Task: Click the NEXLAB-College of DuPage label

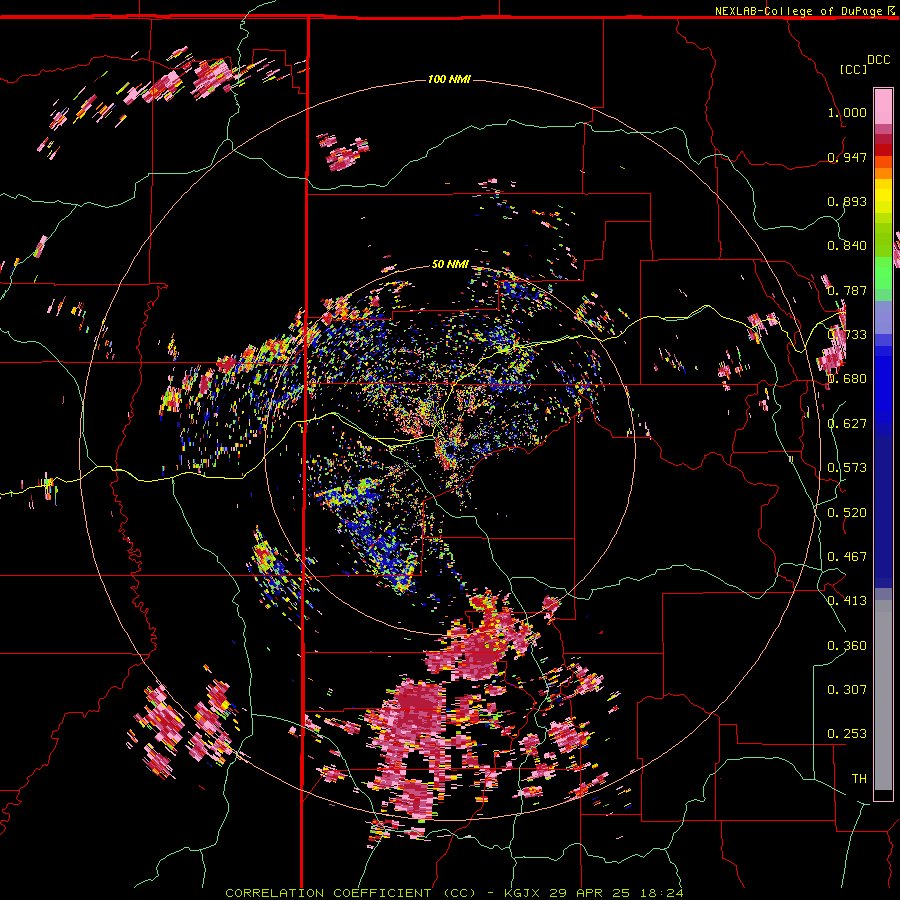Action: pyautogui.click(x=799, y=11)
